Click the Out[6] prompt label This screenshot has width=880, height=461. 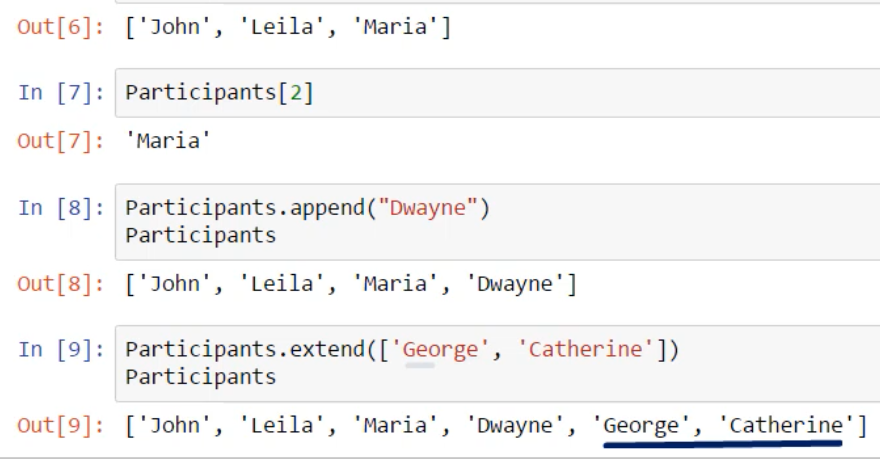(x=60, y=27)
